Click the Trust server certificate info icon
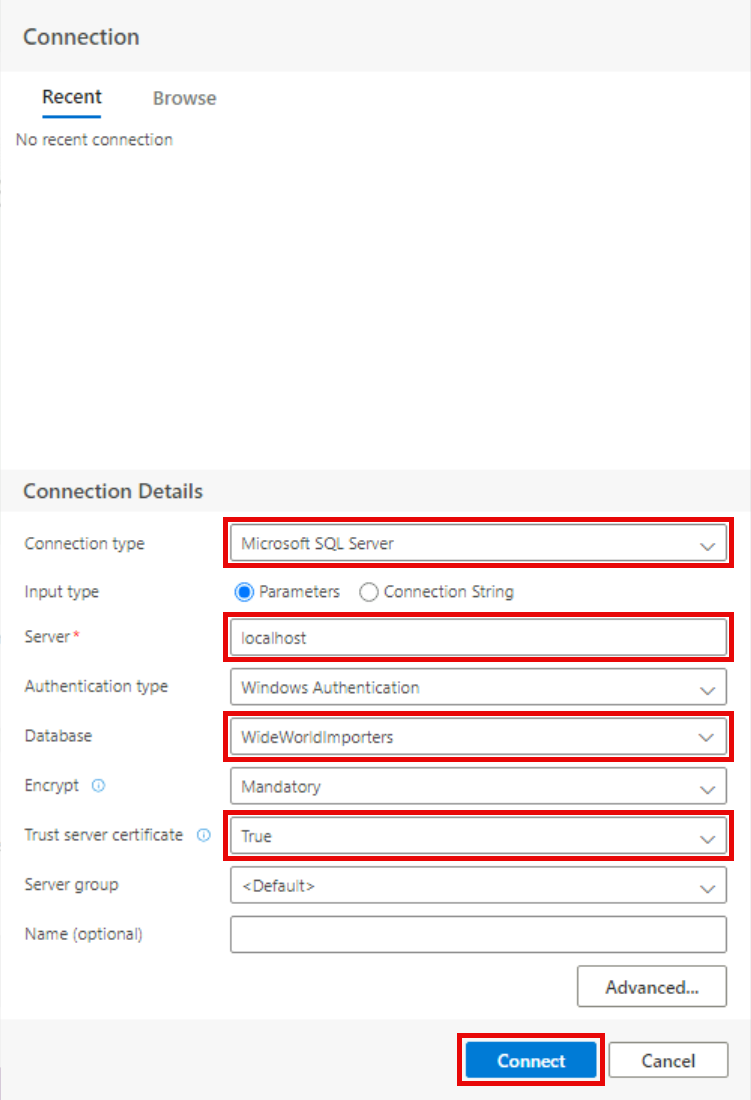The height and width of the screenshot is (1100, 751). (204, 835)
